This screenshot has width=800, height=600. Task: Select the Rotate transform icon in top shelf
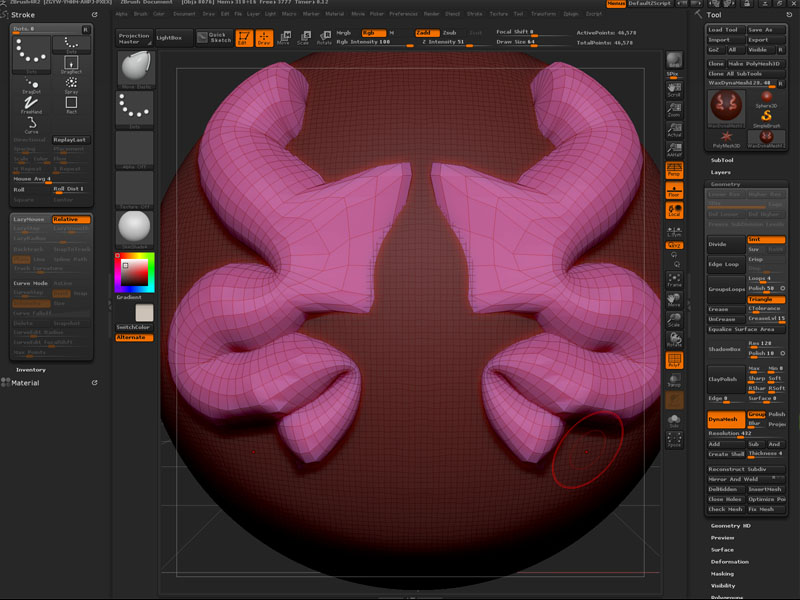324,38
